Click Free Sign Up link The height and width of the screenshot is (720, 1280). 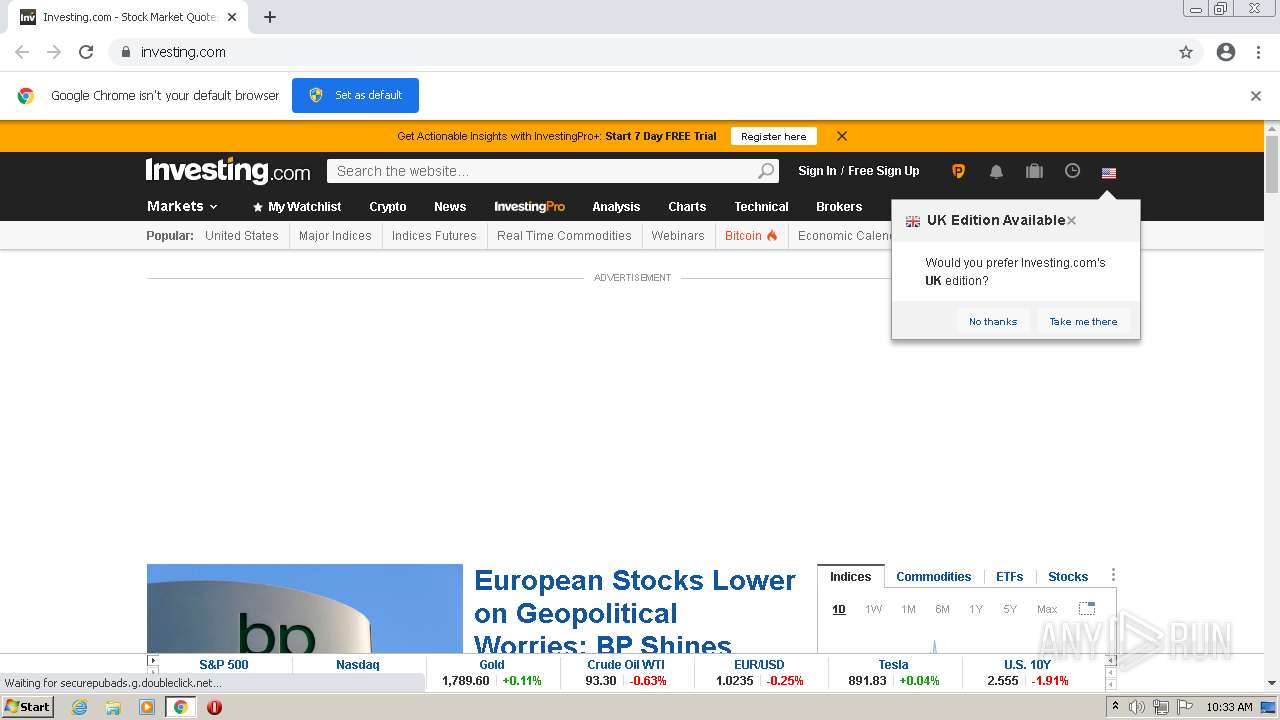coord(884,171)
